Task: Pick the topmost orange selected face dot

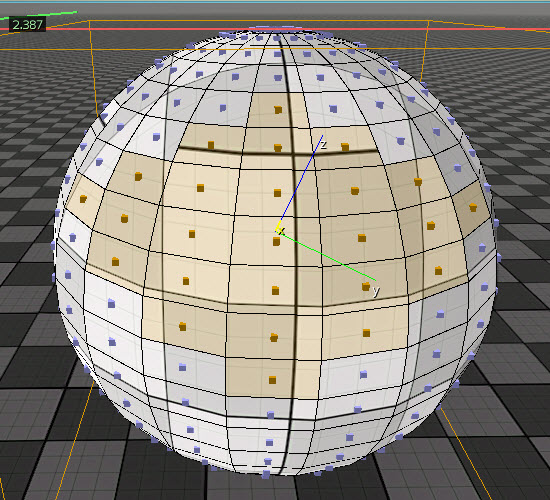Action: [x=278, y=110]
